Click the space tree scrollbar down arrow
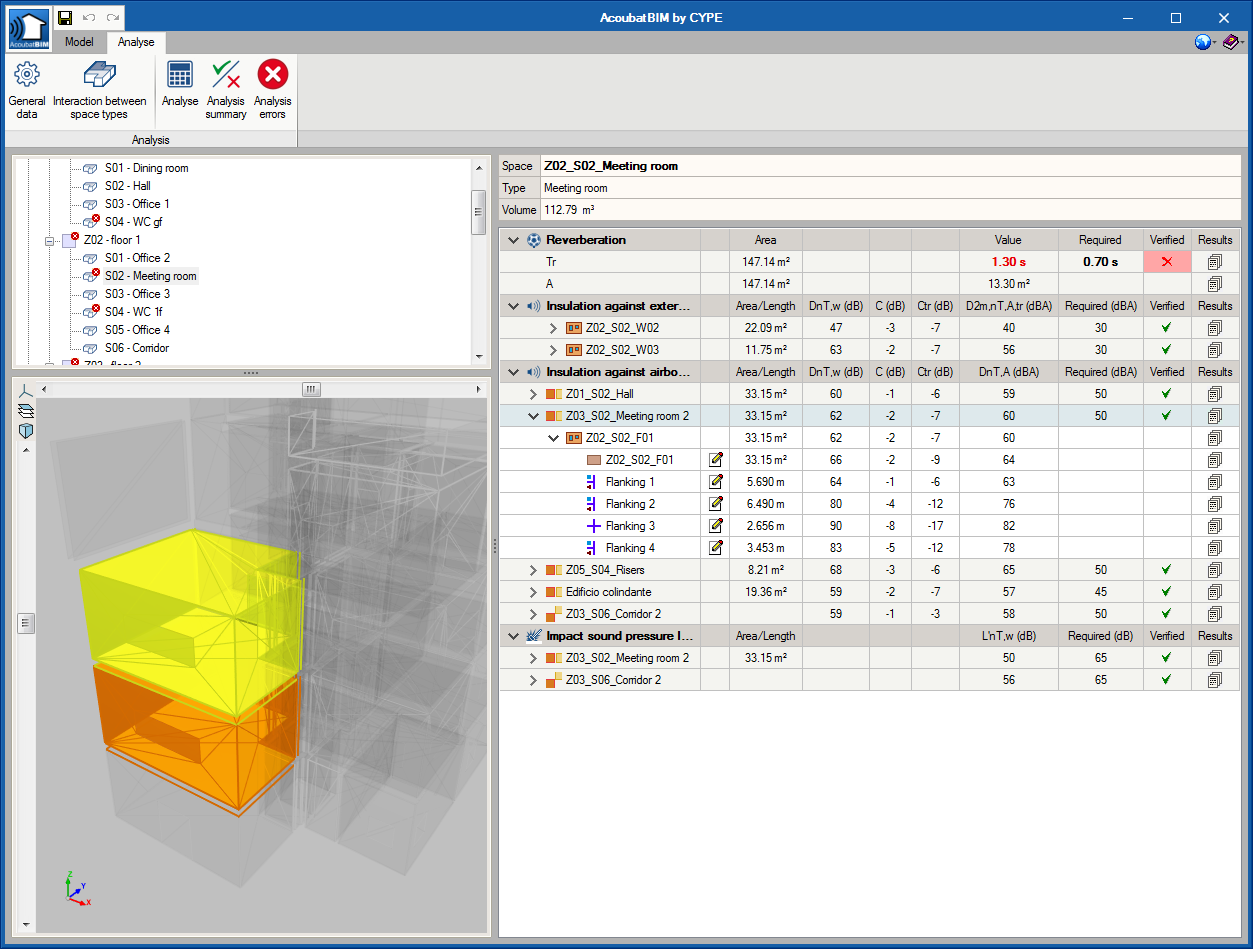This screenshot has height=949, width=1253. (478, 357)
